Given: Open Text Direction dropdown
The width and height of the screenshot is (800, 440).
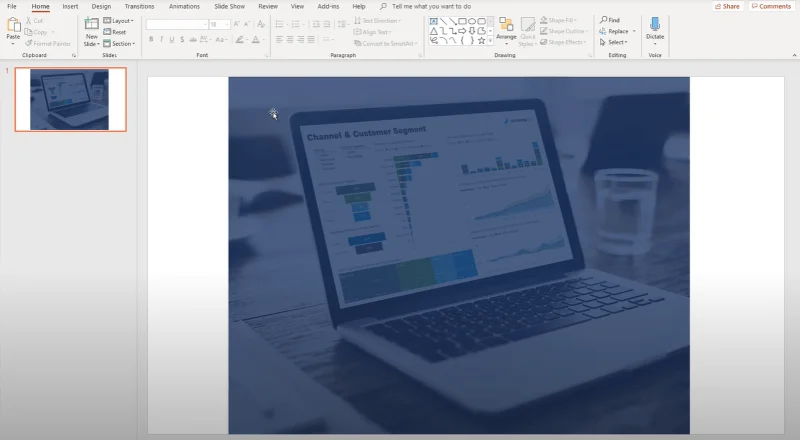Looking at the screenshot, I should [378, 20].
